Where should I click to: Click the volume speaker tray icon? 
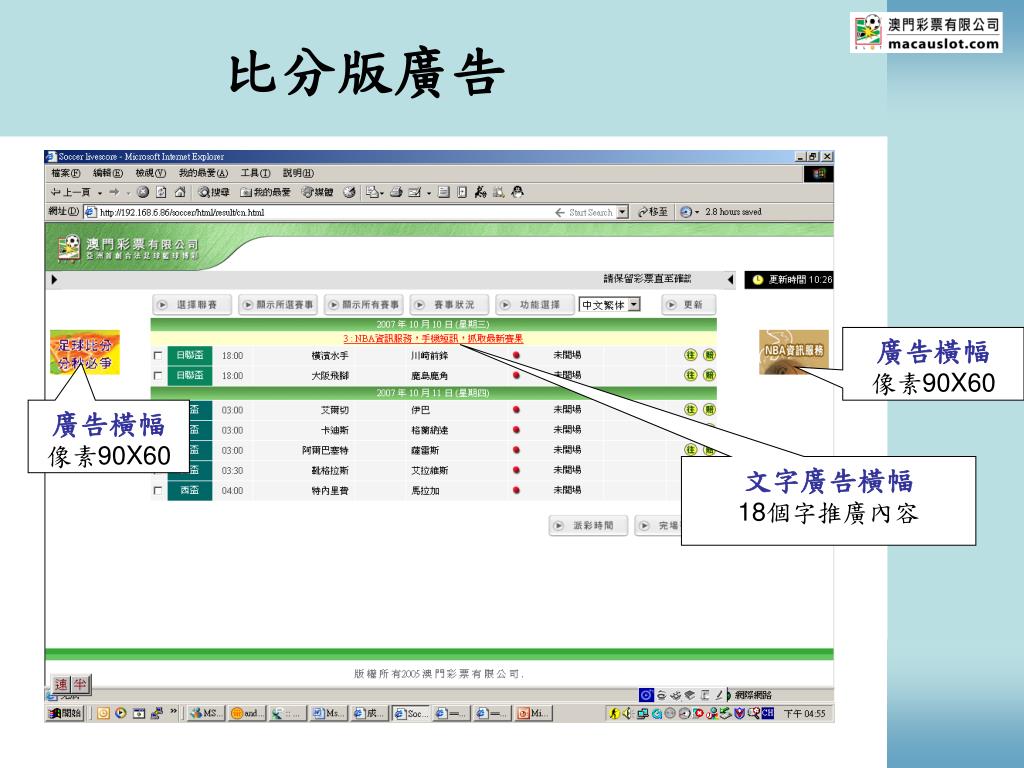coord(627,713)
